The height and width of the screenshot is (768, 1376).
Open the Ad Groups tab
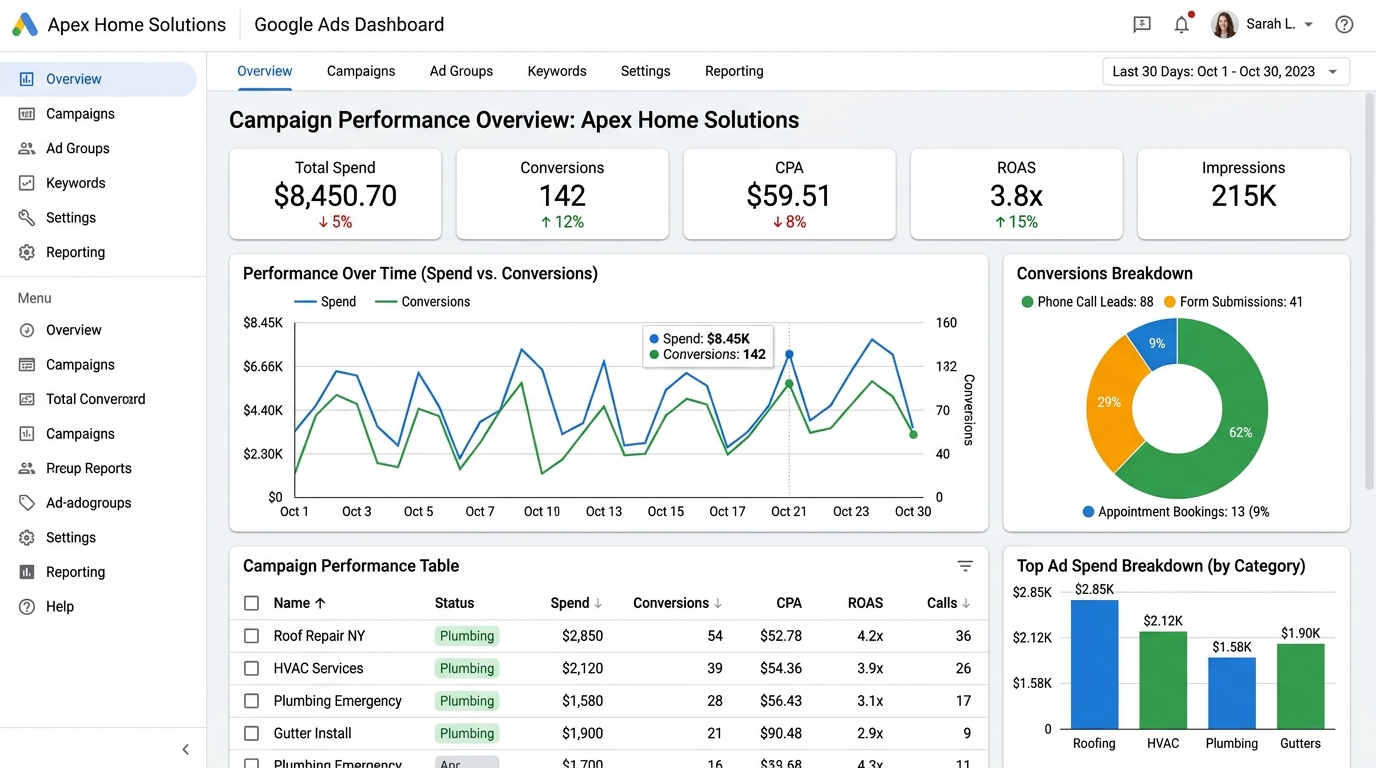click(461, 71)
